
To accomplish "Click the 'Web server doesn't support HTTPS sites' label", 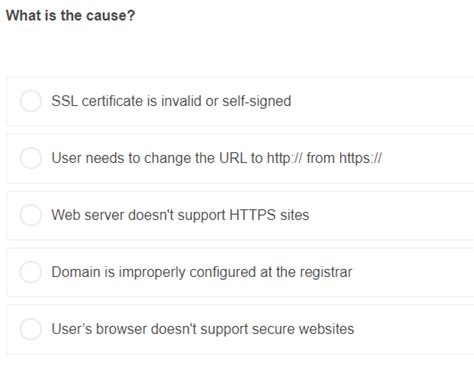I will pos(180,215).
